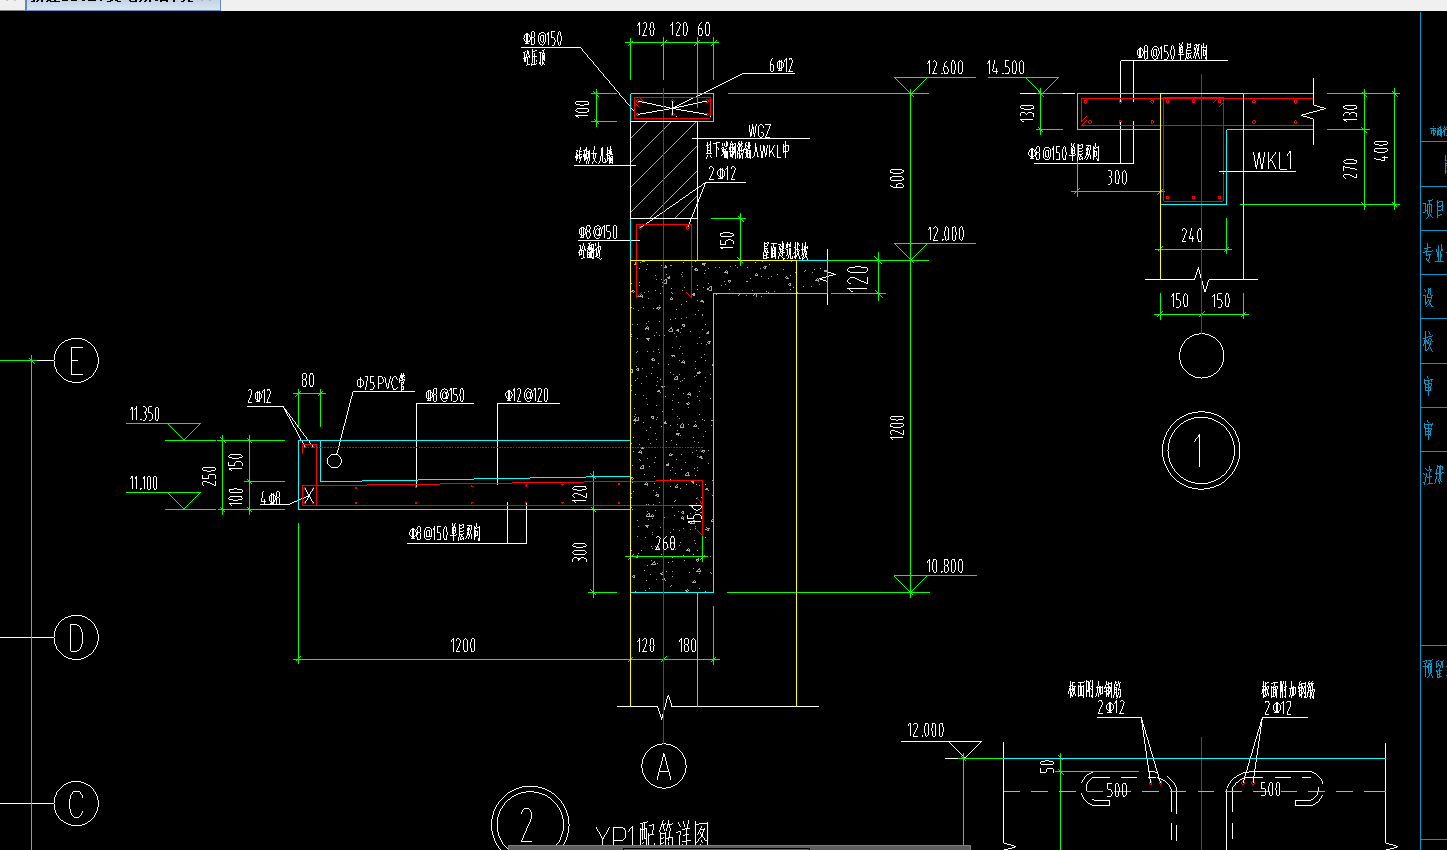This screenshot has height=850, width=1447.
Task: Click the 80 dimension text
Action: pos(308,380)
